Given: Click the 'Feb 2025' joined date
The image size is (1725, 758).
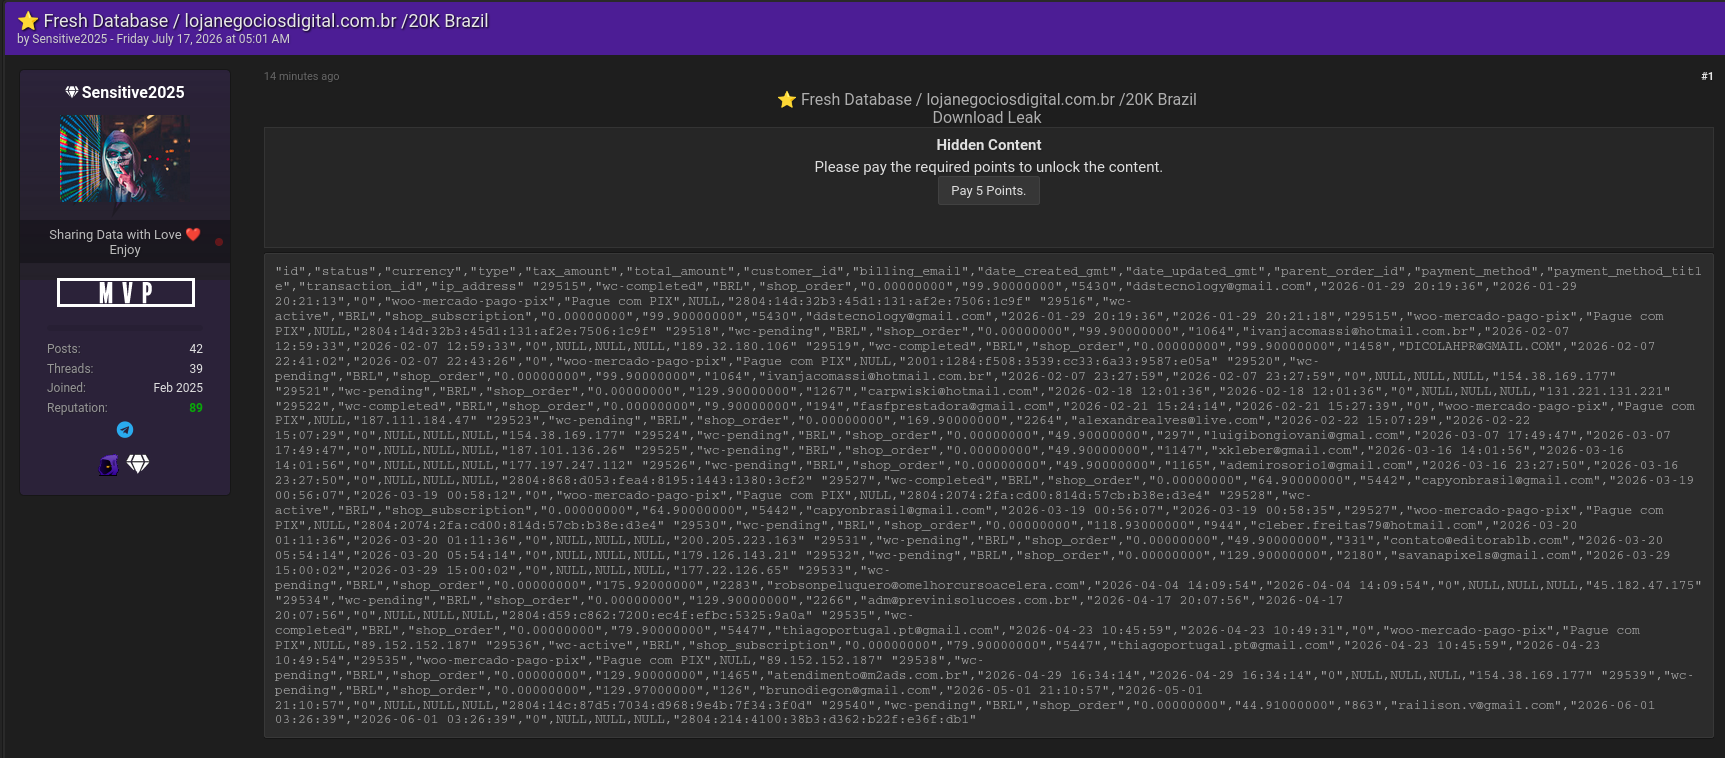Looking at the screenshot, I should pyautogui.click(x=178, y=388).
